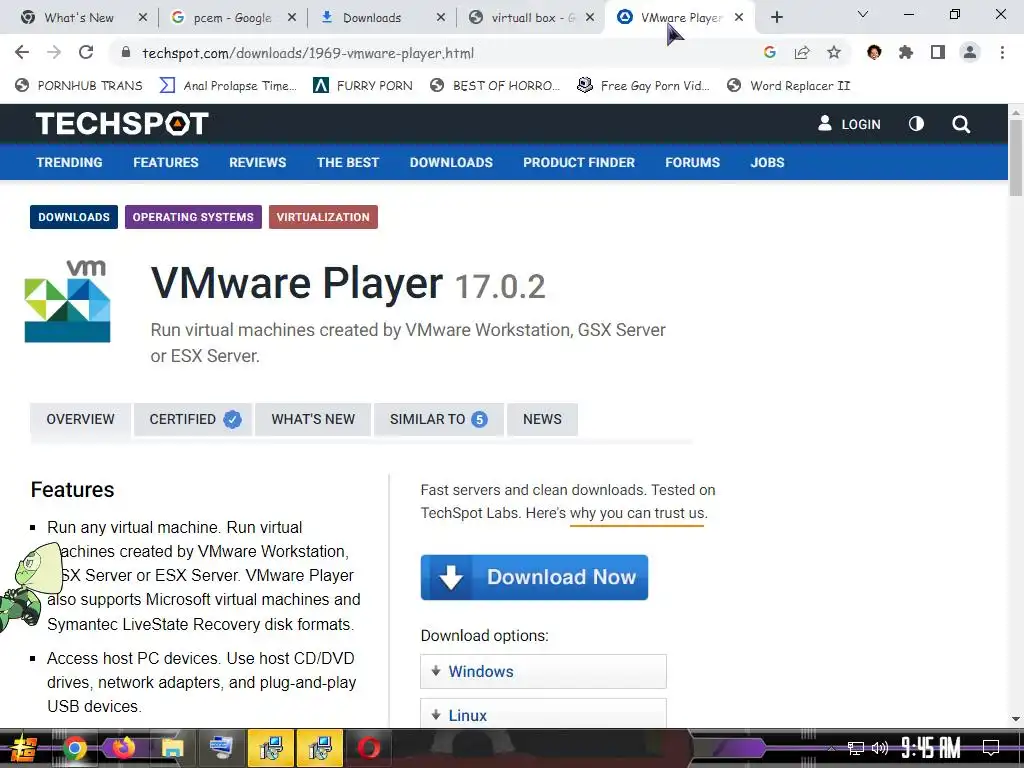This screenshot has height=768, width=1024.
Task: Click the VMware Player logo image
Action: coord(67,301)
